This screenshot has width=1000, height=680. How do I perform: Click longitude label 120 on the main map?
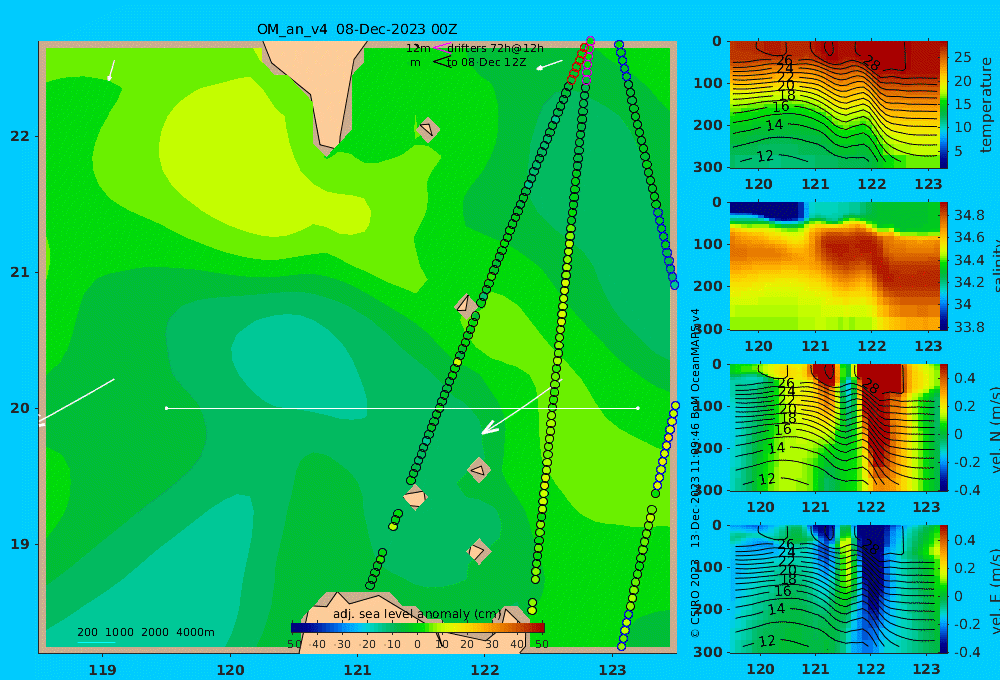[x=230, y=670]
